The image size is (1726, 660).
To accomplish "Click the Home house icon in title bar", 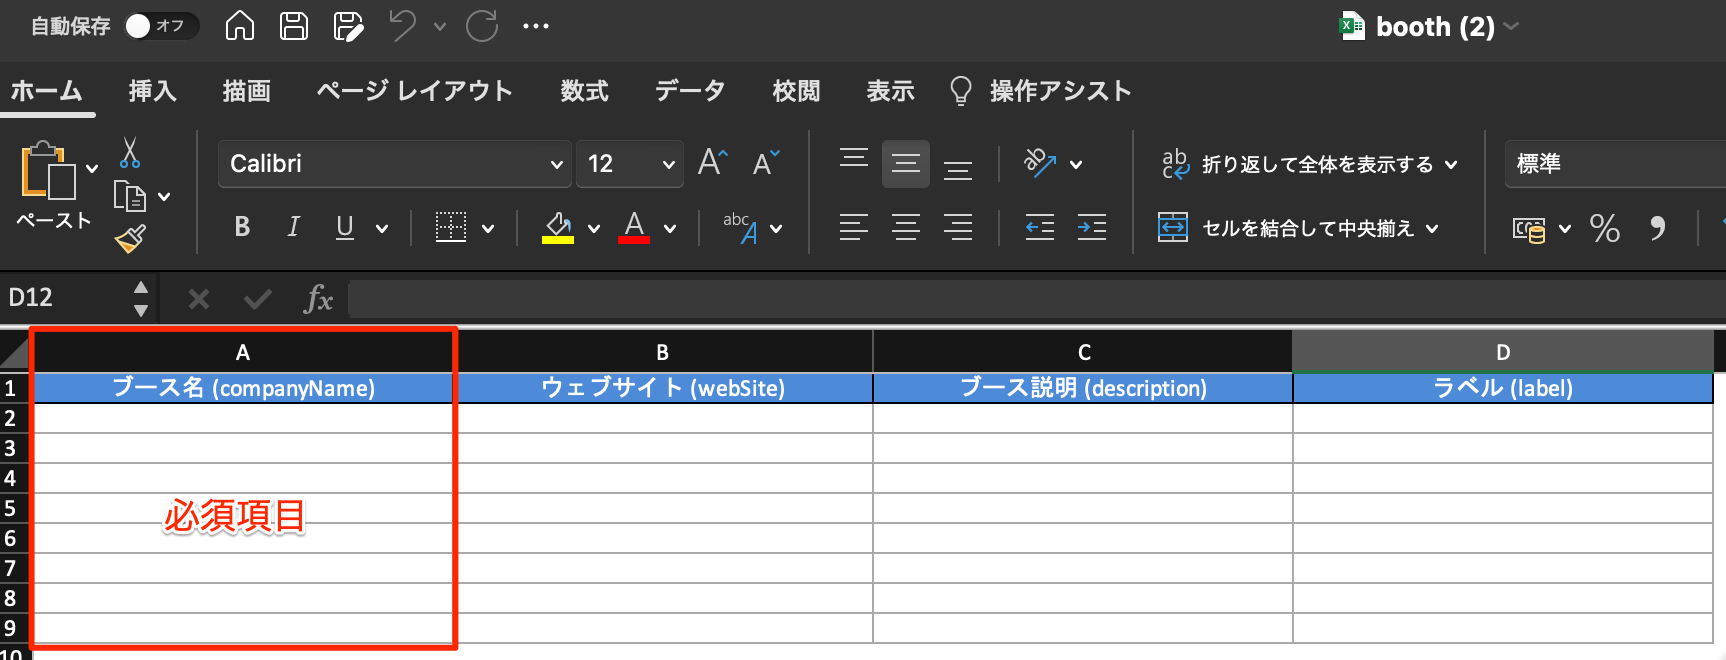I will tap(240, 26).
